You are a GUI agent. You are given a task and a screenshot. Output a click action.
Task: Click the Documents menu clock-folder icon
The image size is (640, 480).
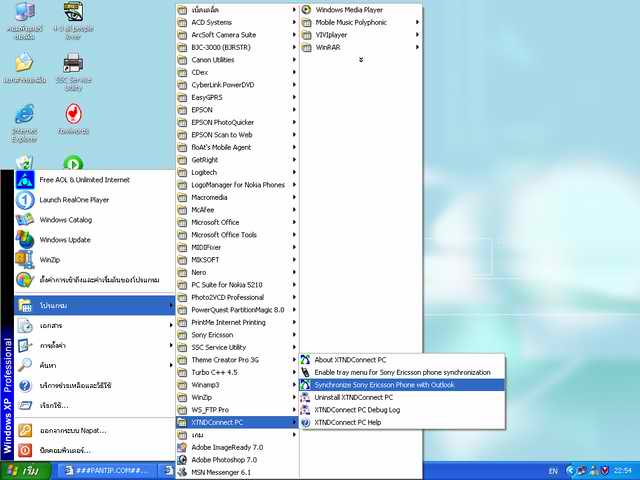tap(25, 326)
